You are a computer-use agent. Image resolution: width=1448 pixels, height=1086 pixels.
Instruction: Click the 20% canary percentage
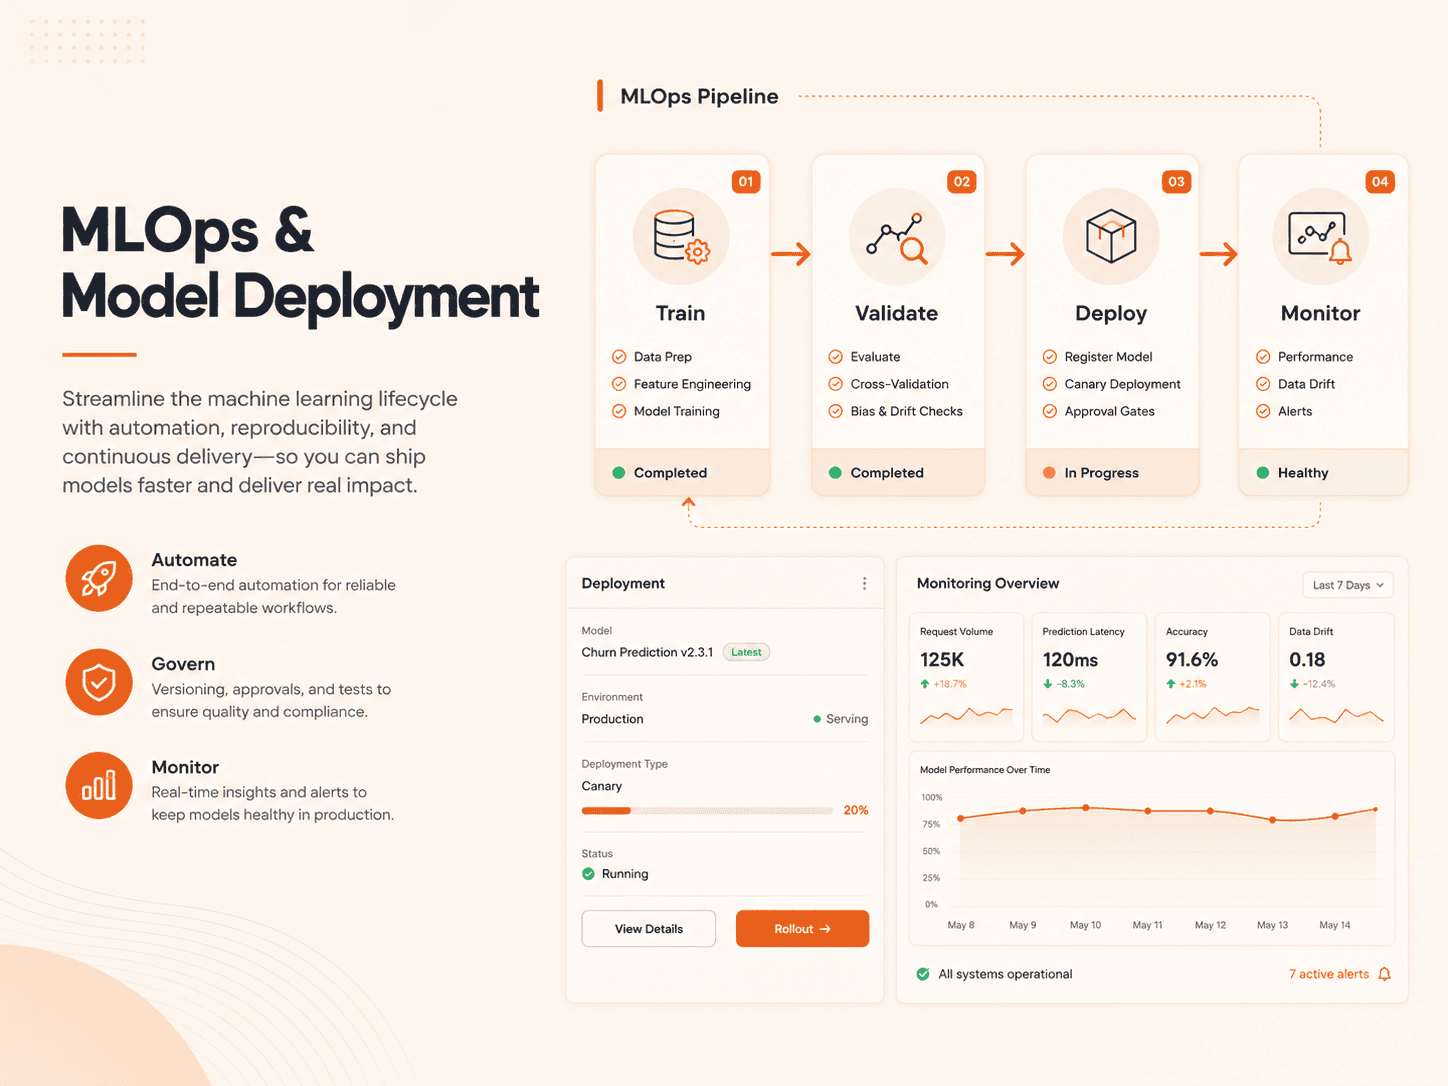point(856,810)
